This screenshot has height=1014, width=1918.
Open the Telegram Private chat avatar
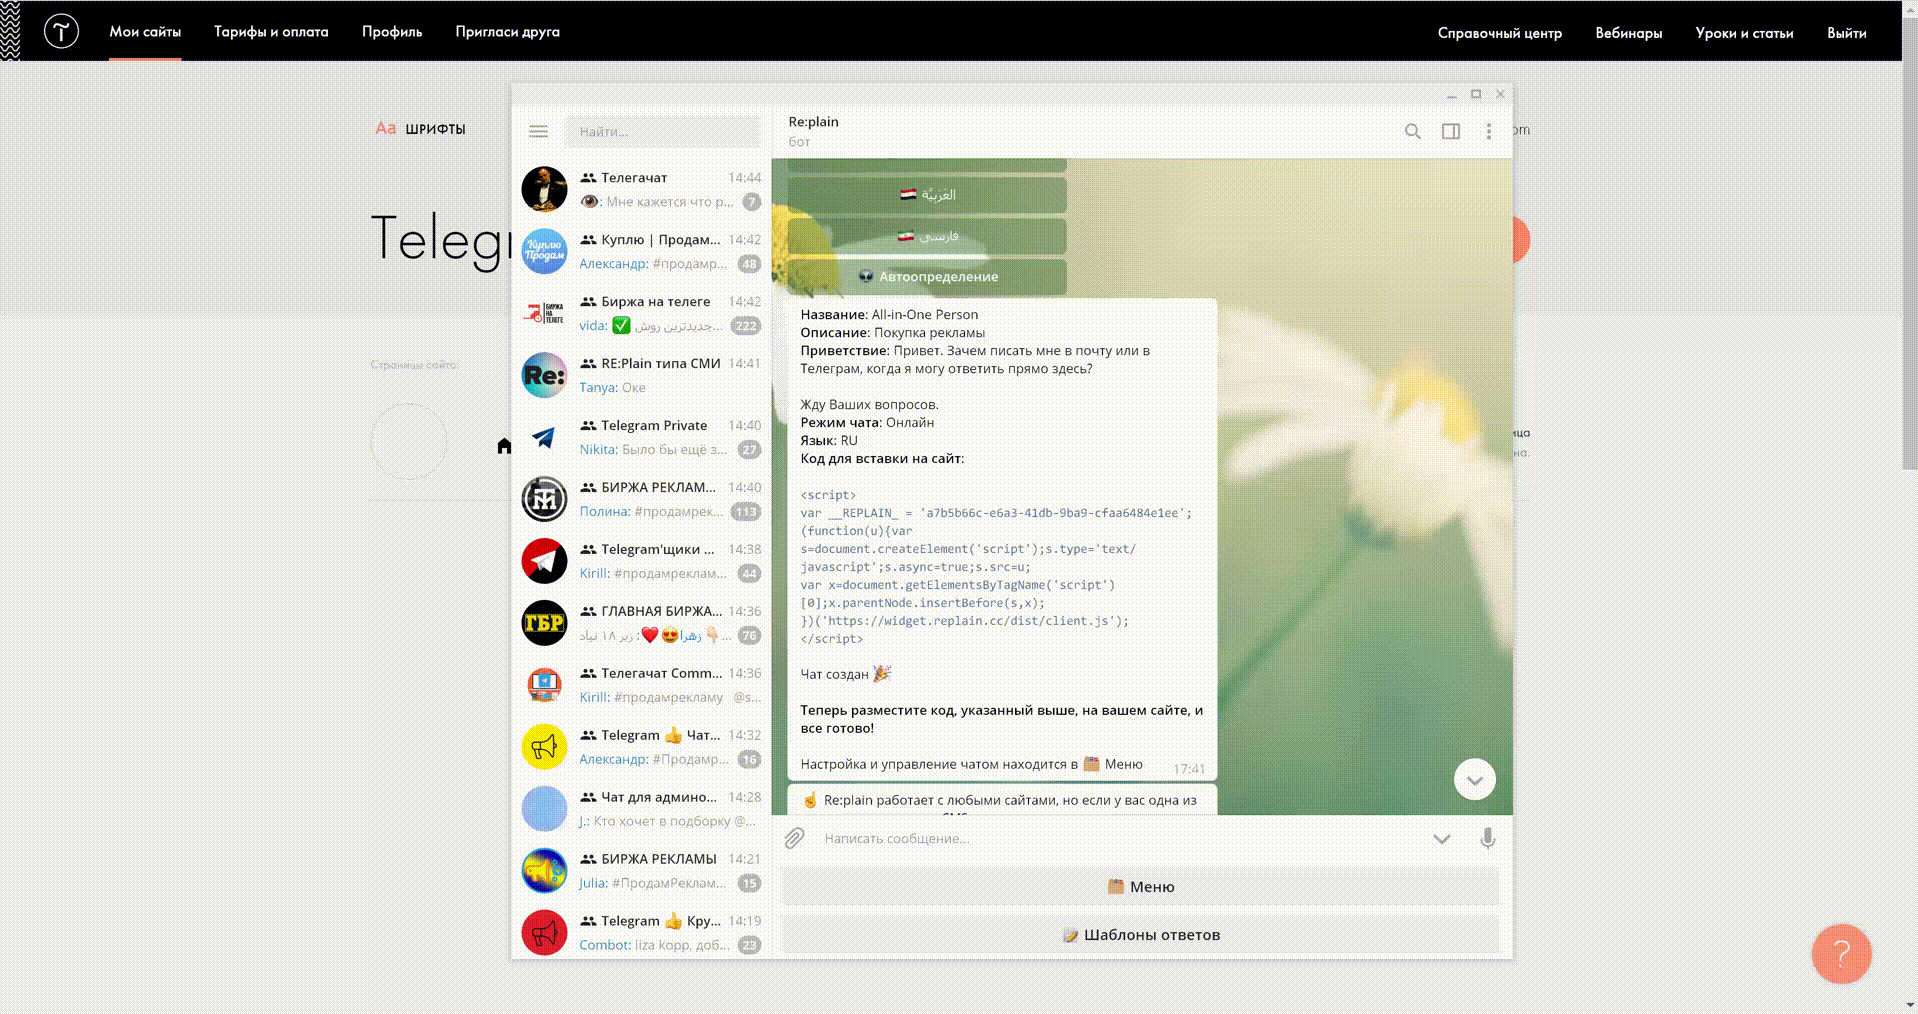coord(544,437)
